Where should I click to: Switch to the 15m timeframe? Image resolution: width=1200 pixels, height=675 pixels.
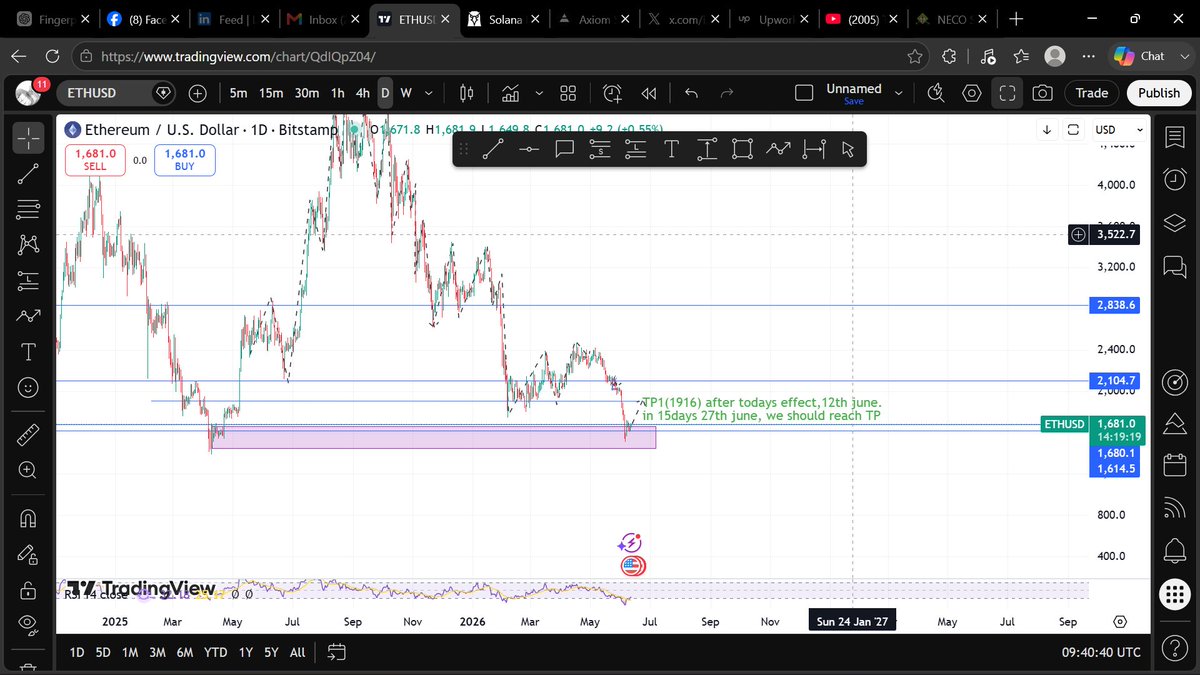(270, 93)
